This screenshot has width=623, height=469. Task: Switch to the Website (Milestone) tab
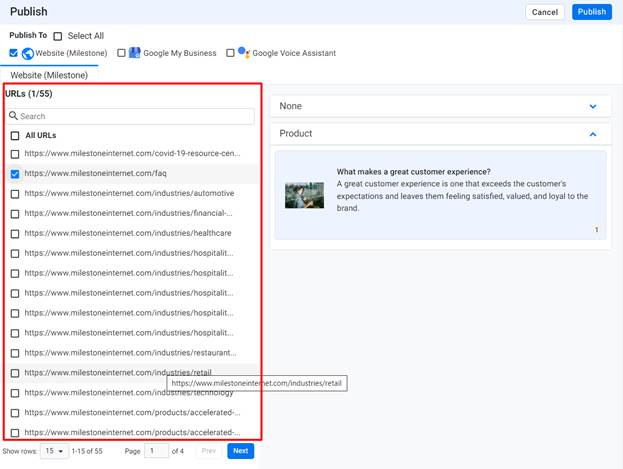[49, 75]
